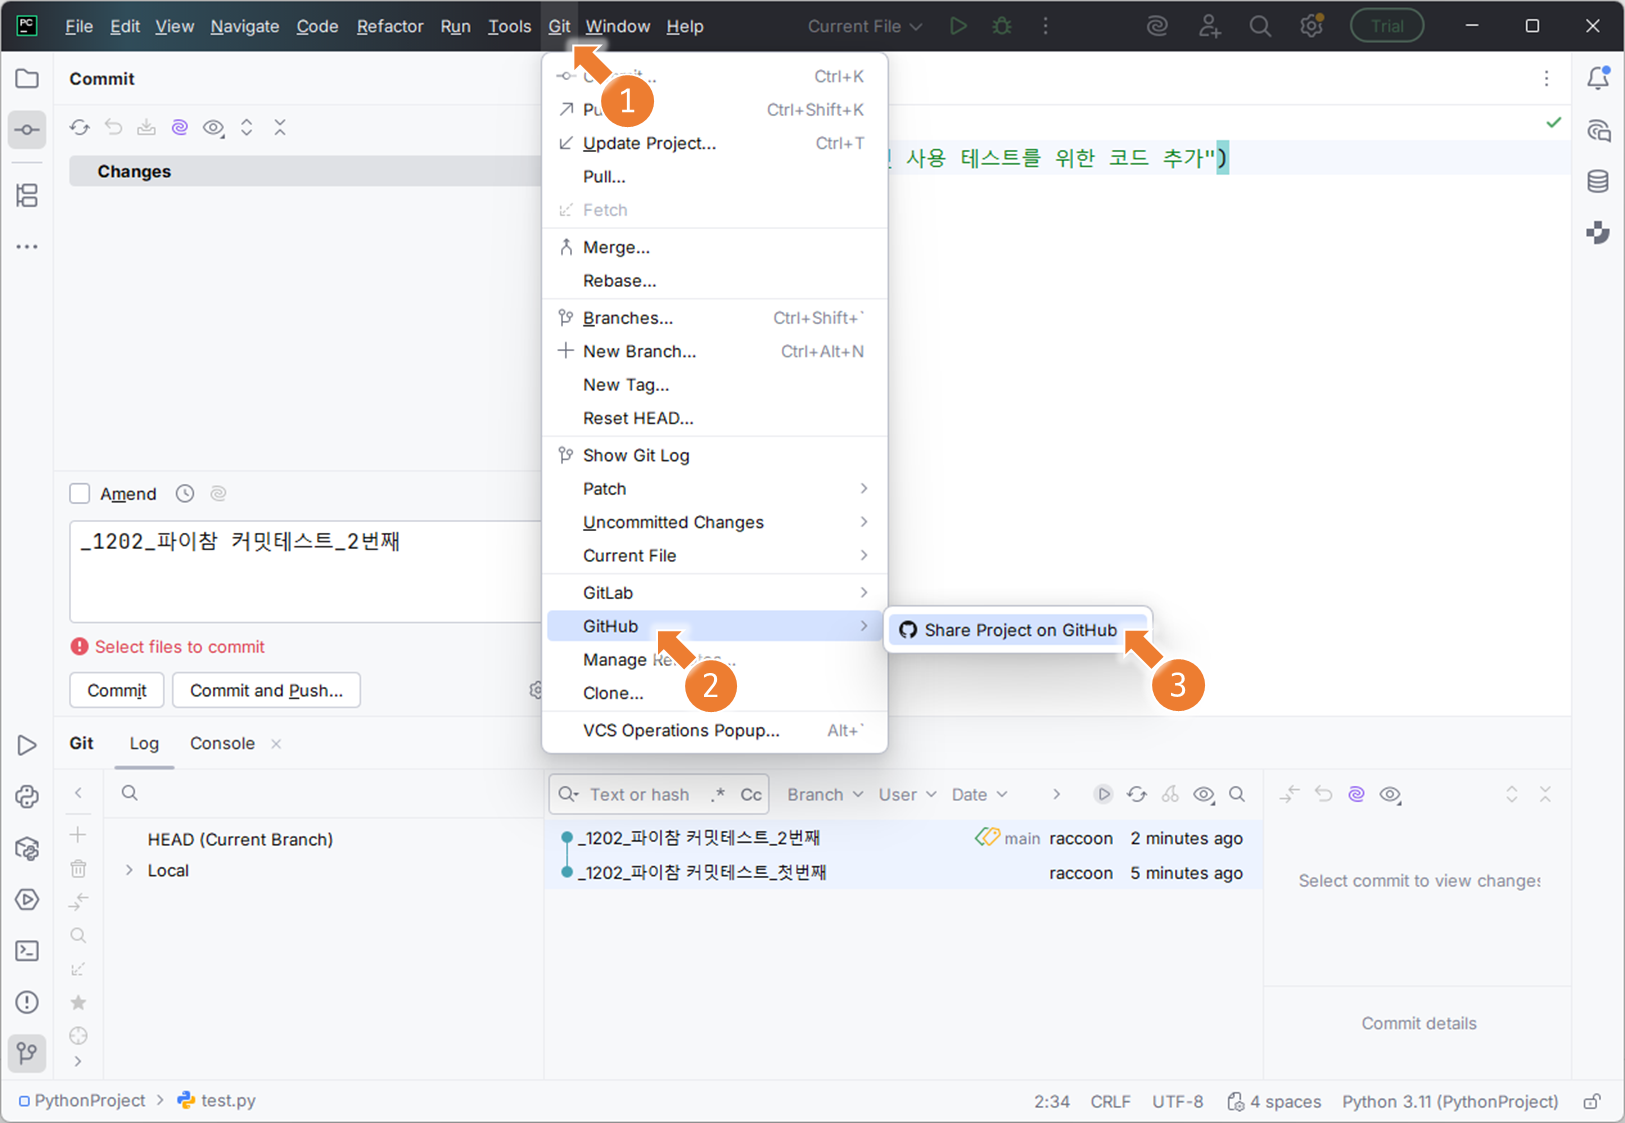
Task: Click the Shelve changes icon in Commit toolbar
Action: [147, 127]
